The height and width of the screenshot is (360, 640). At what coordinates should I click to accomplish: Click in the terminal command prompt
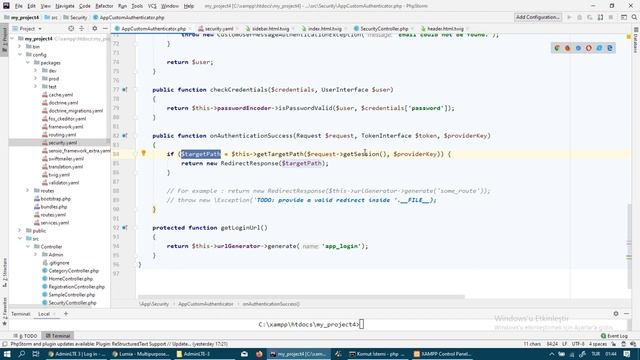(x=361, y=324)
